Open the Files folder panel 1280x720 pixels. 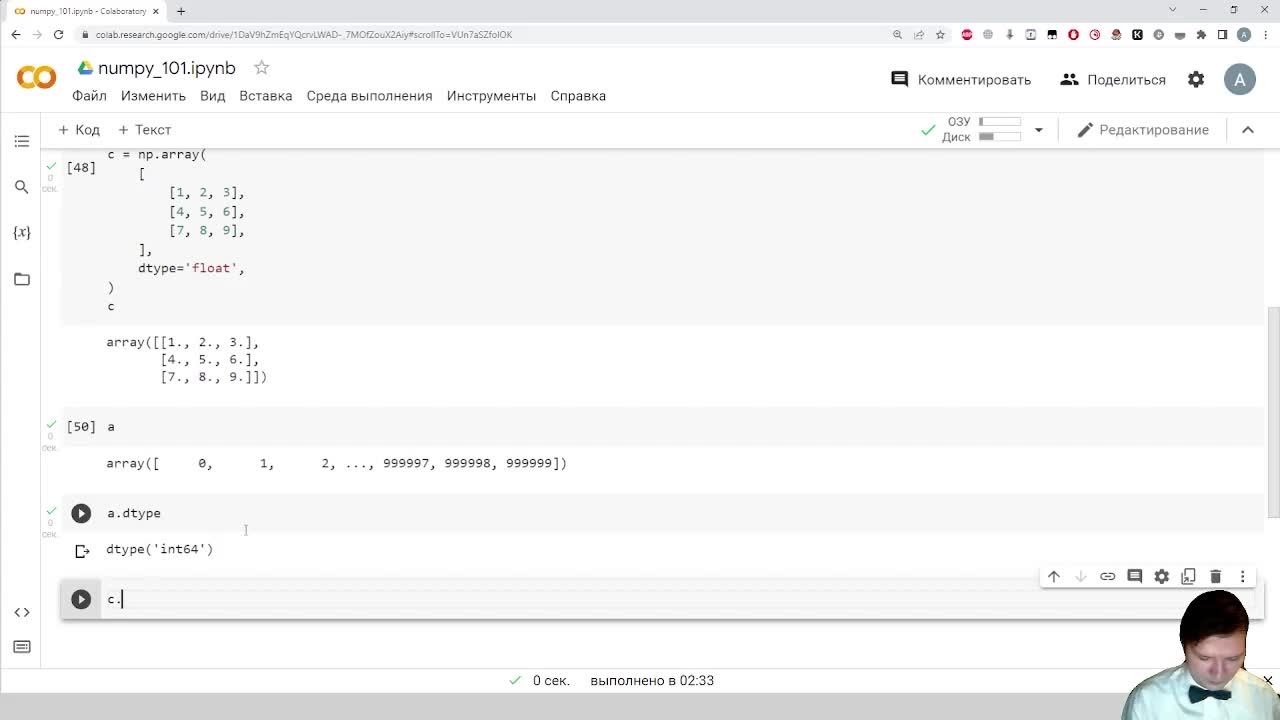22,279
